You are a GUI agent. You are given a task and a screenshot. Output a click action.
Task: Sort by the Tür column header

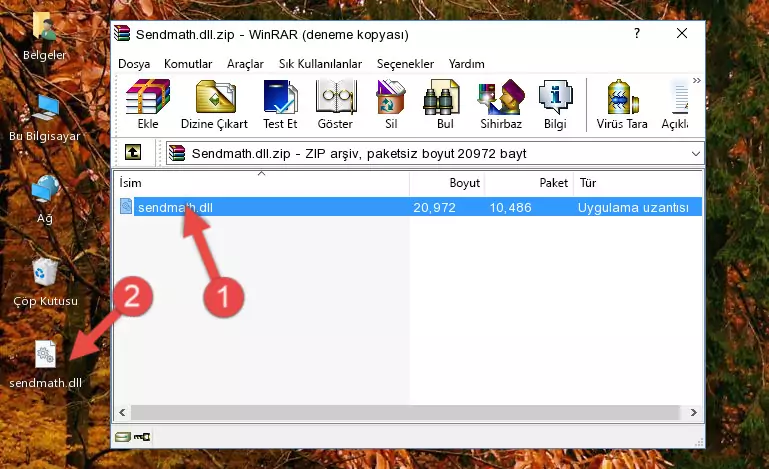coord(638,182)
